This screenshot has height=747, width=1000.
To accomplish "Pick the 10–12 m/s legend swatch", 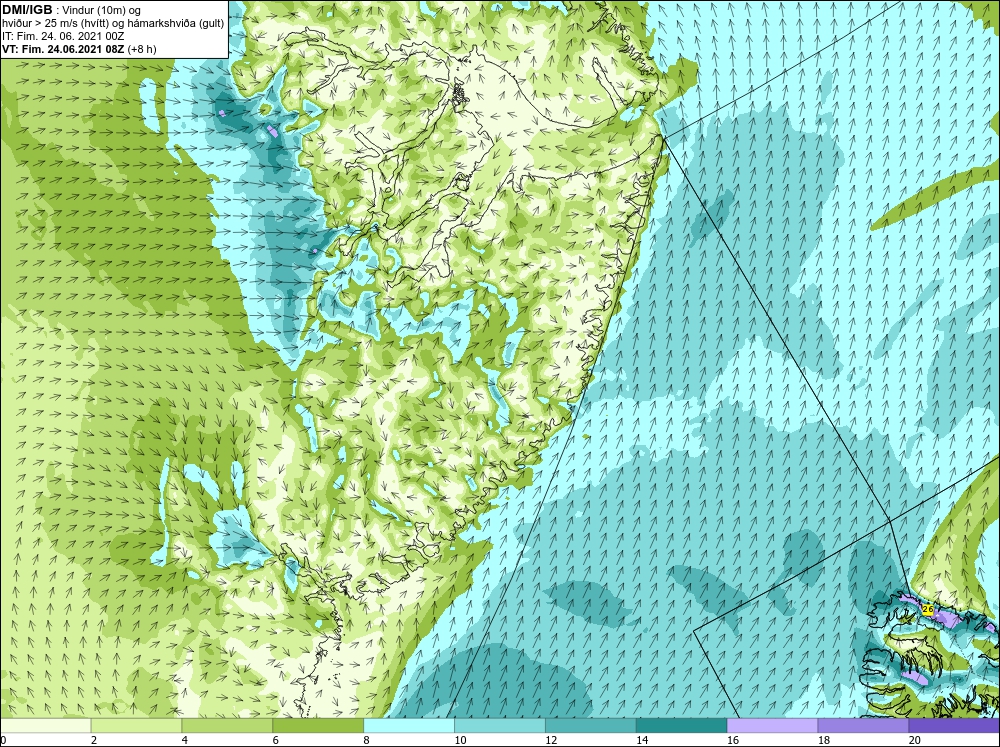I will click(x=500, y=726).
